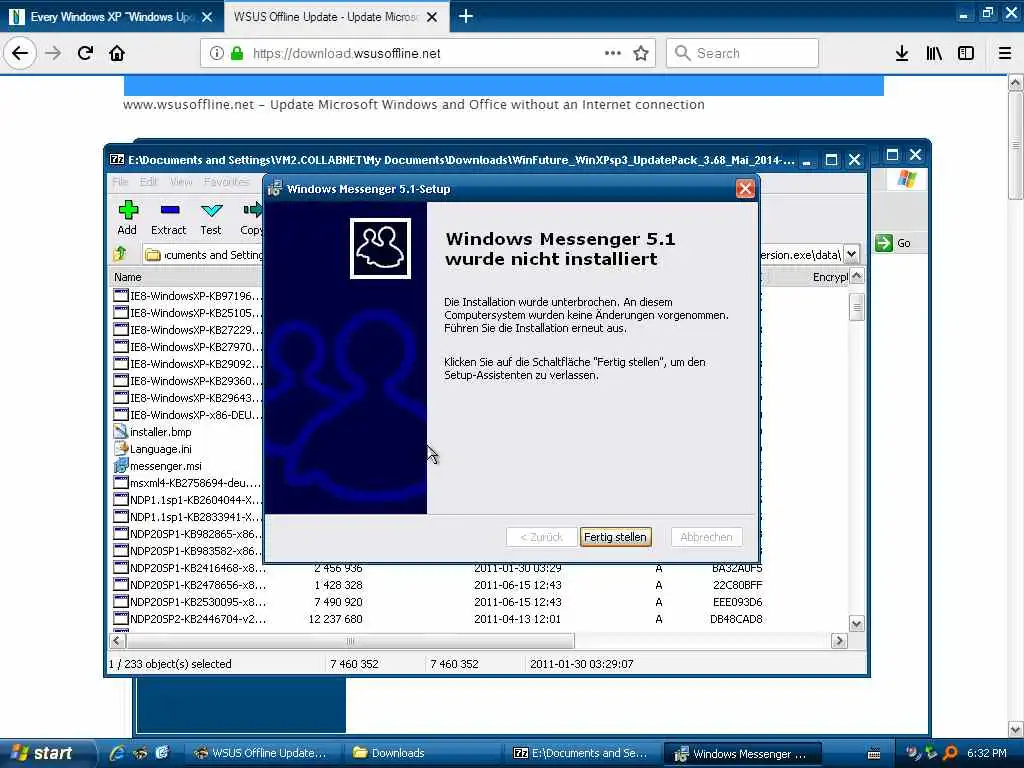Click the 7-Zip Extract toolbar icon
The height and width of the screenshot is (768, 1024).
point(168,218)
